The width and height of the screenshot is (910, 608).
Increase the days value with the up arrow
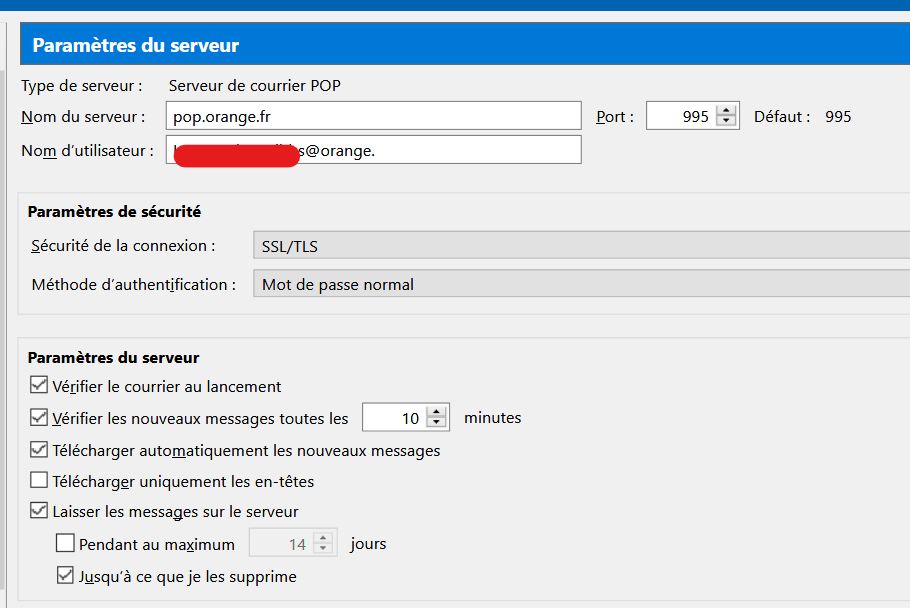pyautogui.click(x=325, y=537)
